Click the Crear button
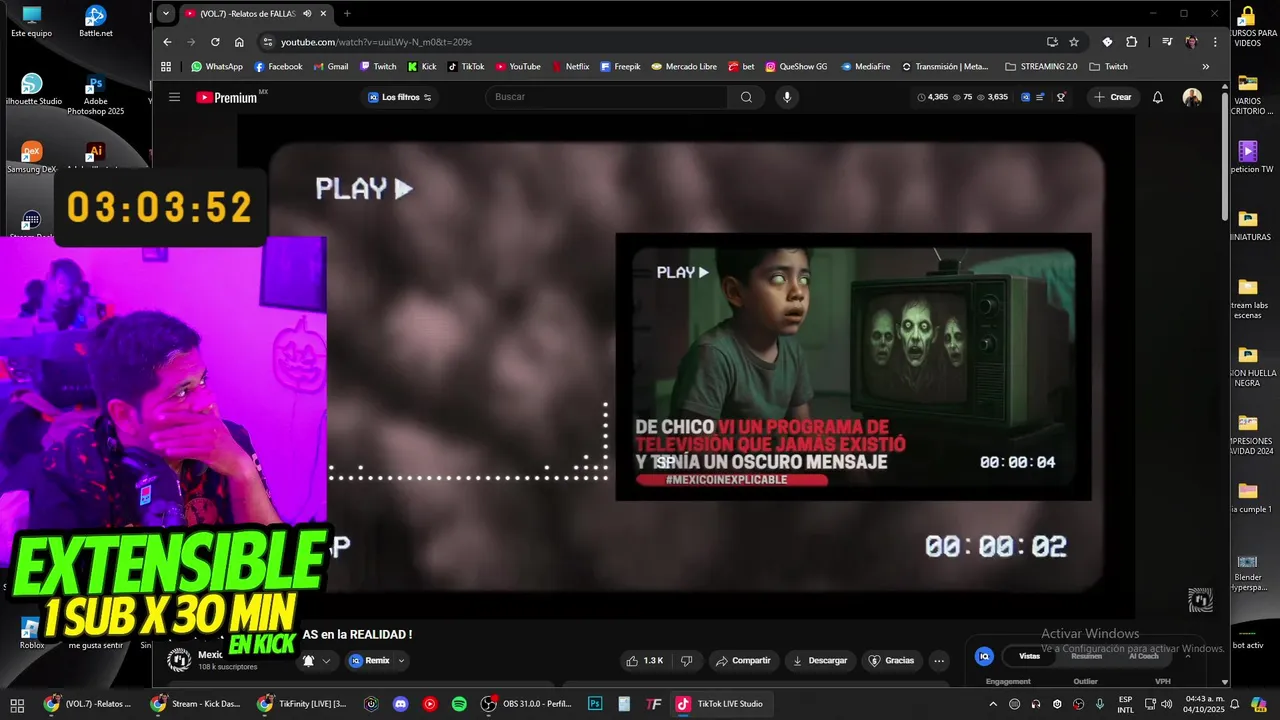 coord(1113,97)
